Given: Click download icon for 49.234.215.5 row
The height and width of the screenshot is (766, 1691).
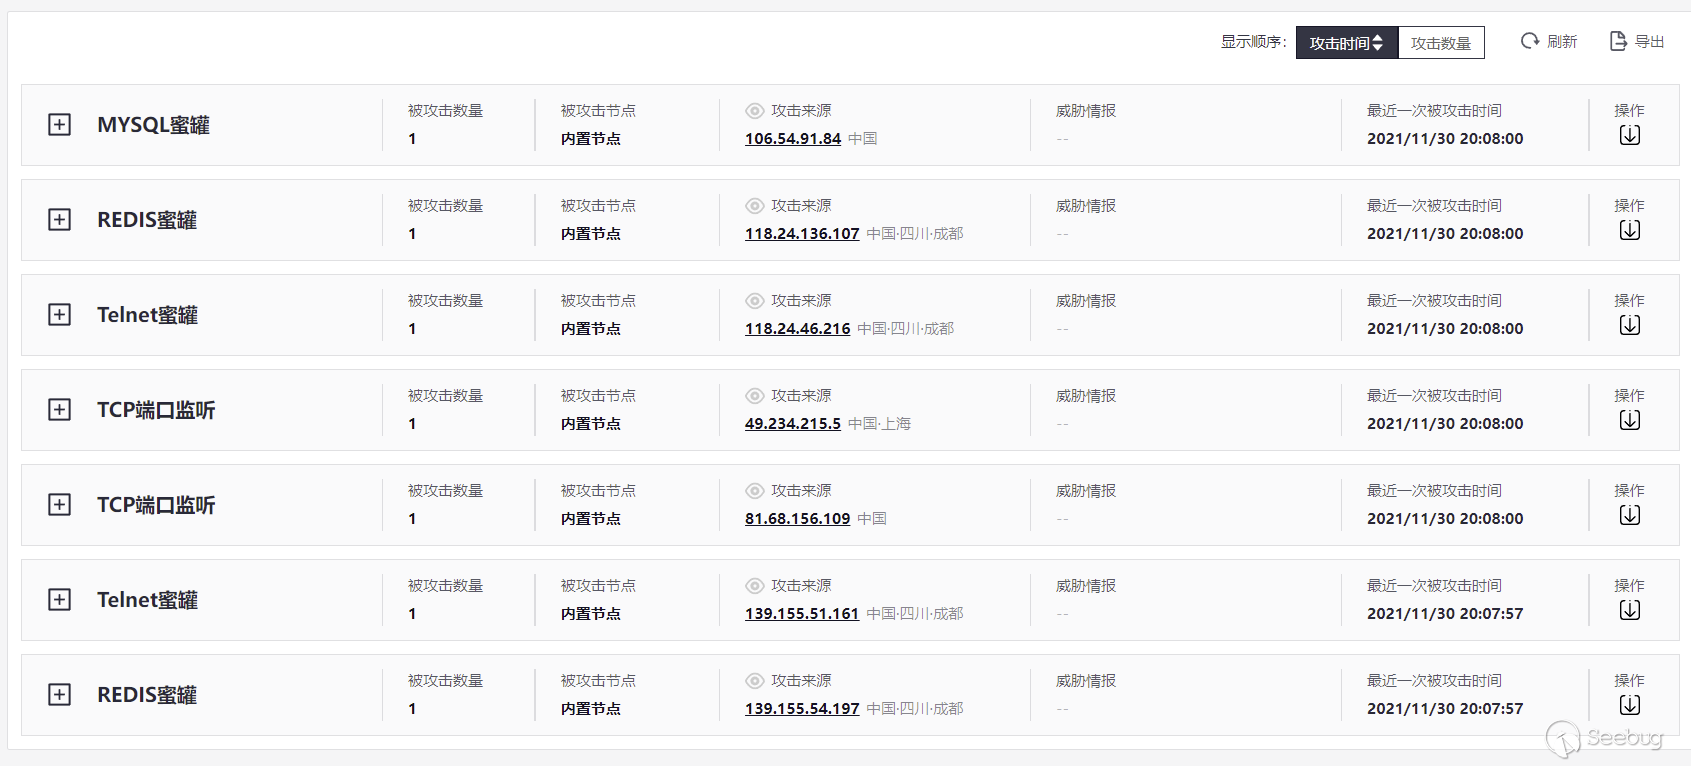Looking at the screenshot, I should pyautogui.click(x=1630, y=420).
